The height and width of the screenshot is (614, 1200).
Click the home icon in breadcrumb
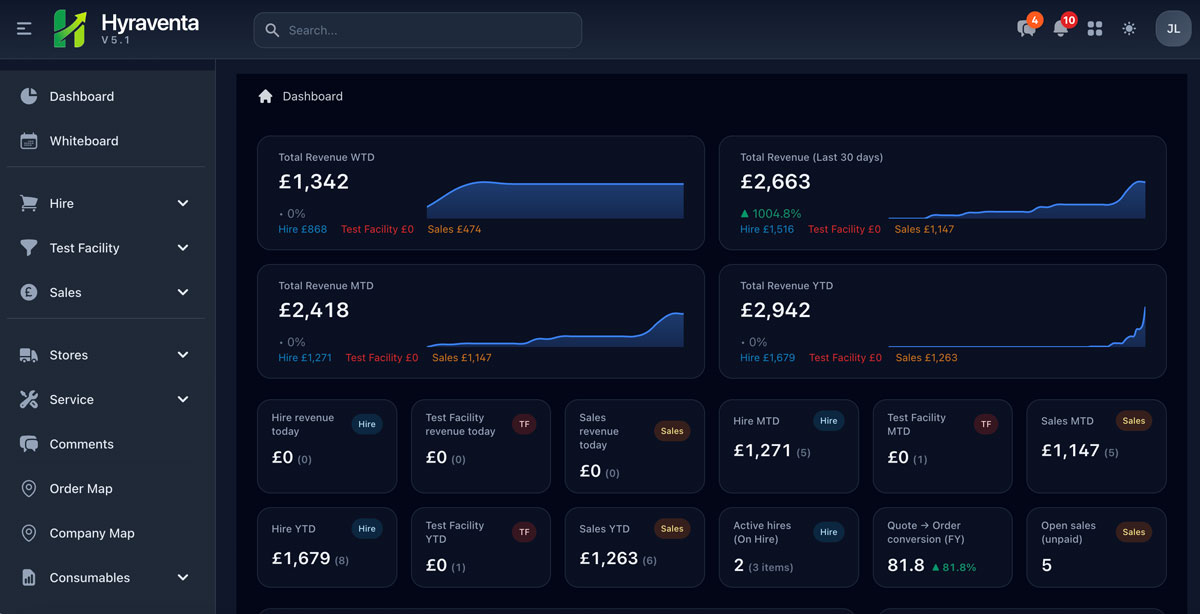click(265, 96)
